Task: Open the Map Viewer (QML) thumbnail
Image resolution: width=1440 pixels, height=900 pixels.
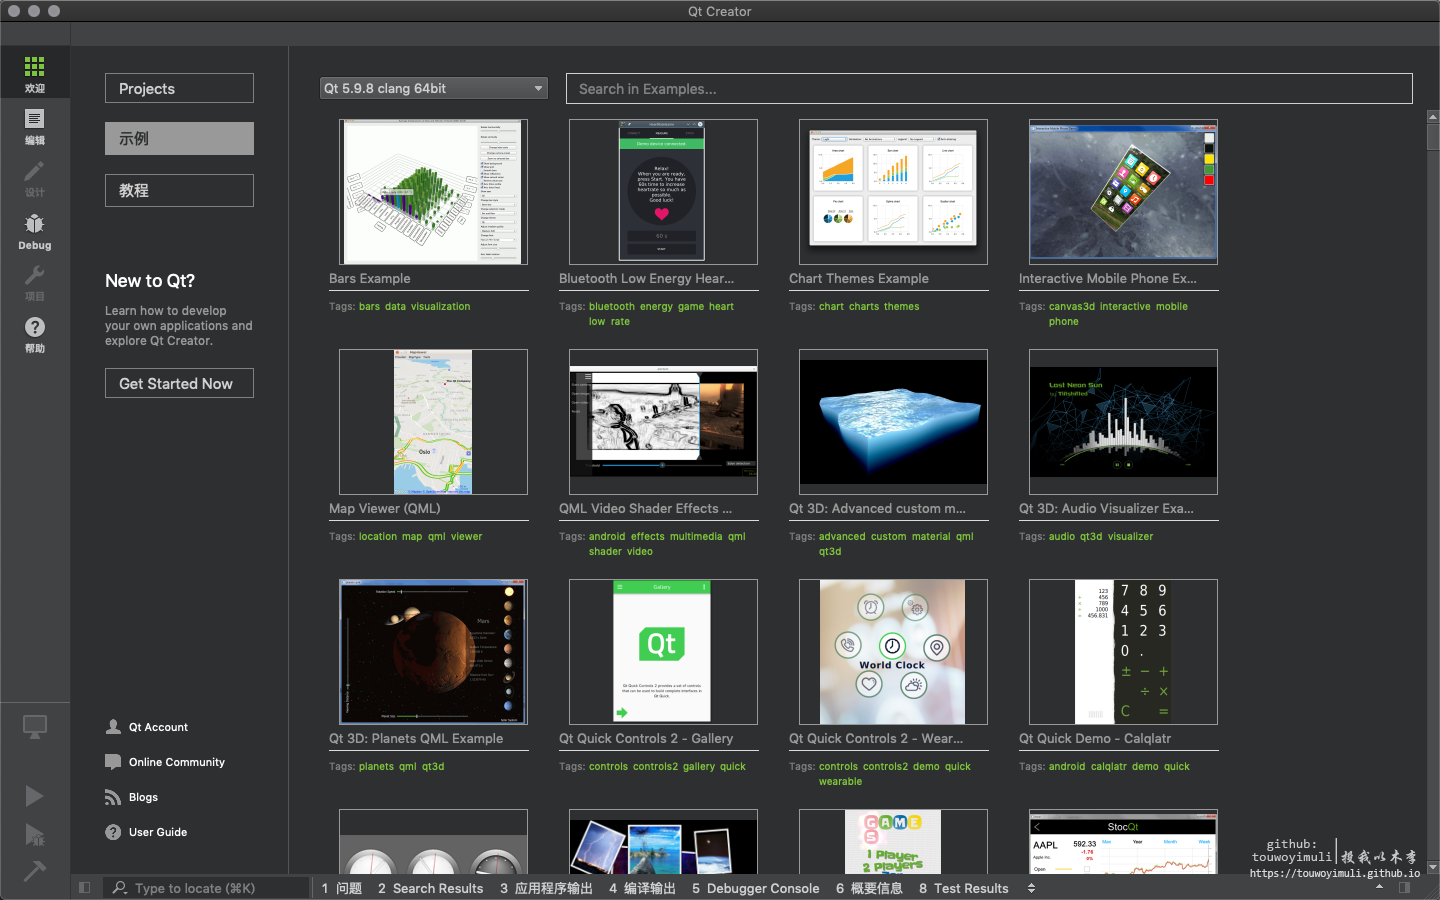Action: coord(433,422)
